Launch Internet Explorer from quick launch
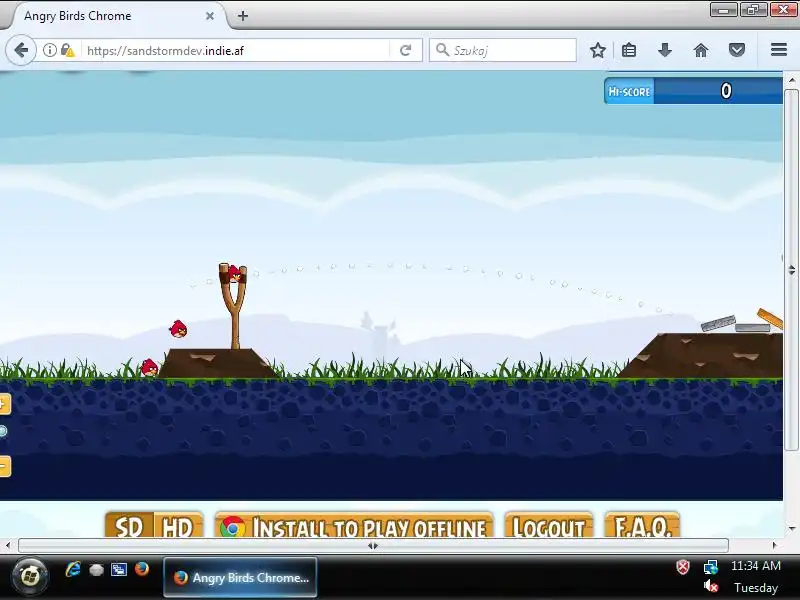Viewport: 800px width, 600px height. (x=72, y=569)
